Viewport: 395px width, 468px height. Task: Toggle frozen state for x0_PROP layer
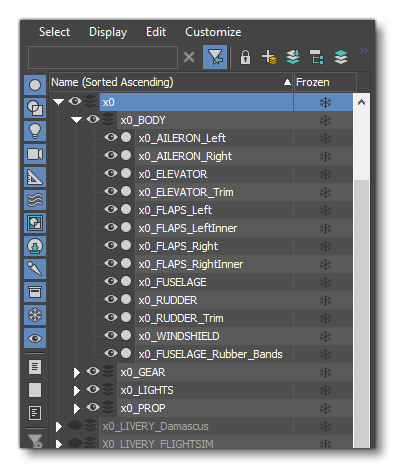325,408
